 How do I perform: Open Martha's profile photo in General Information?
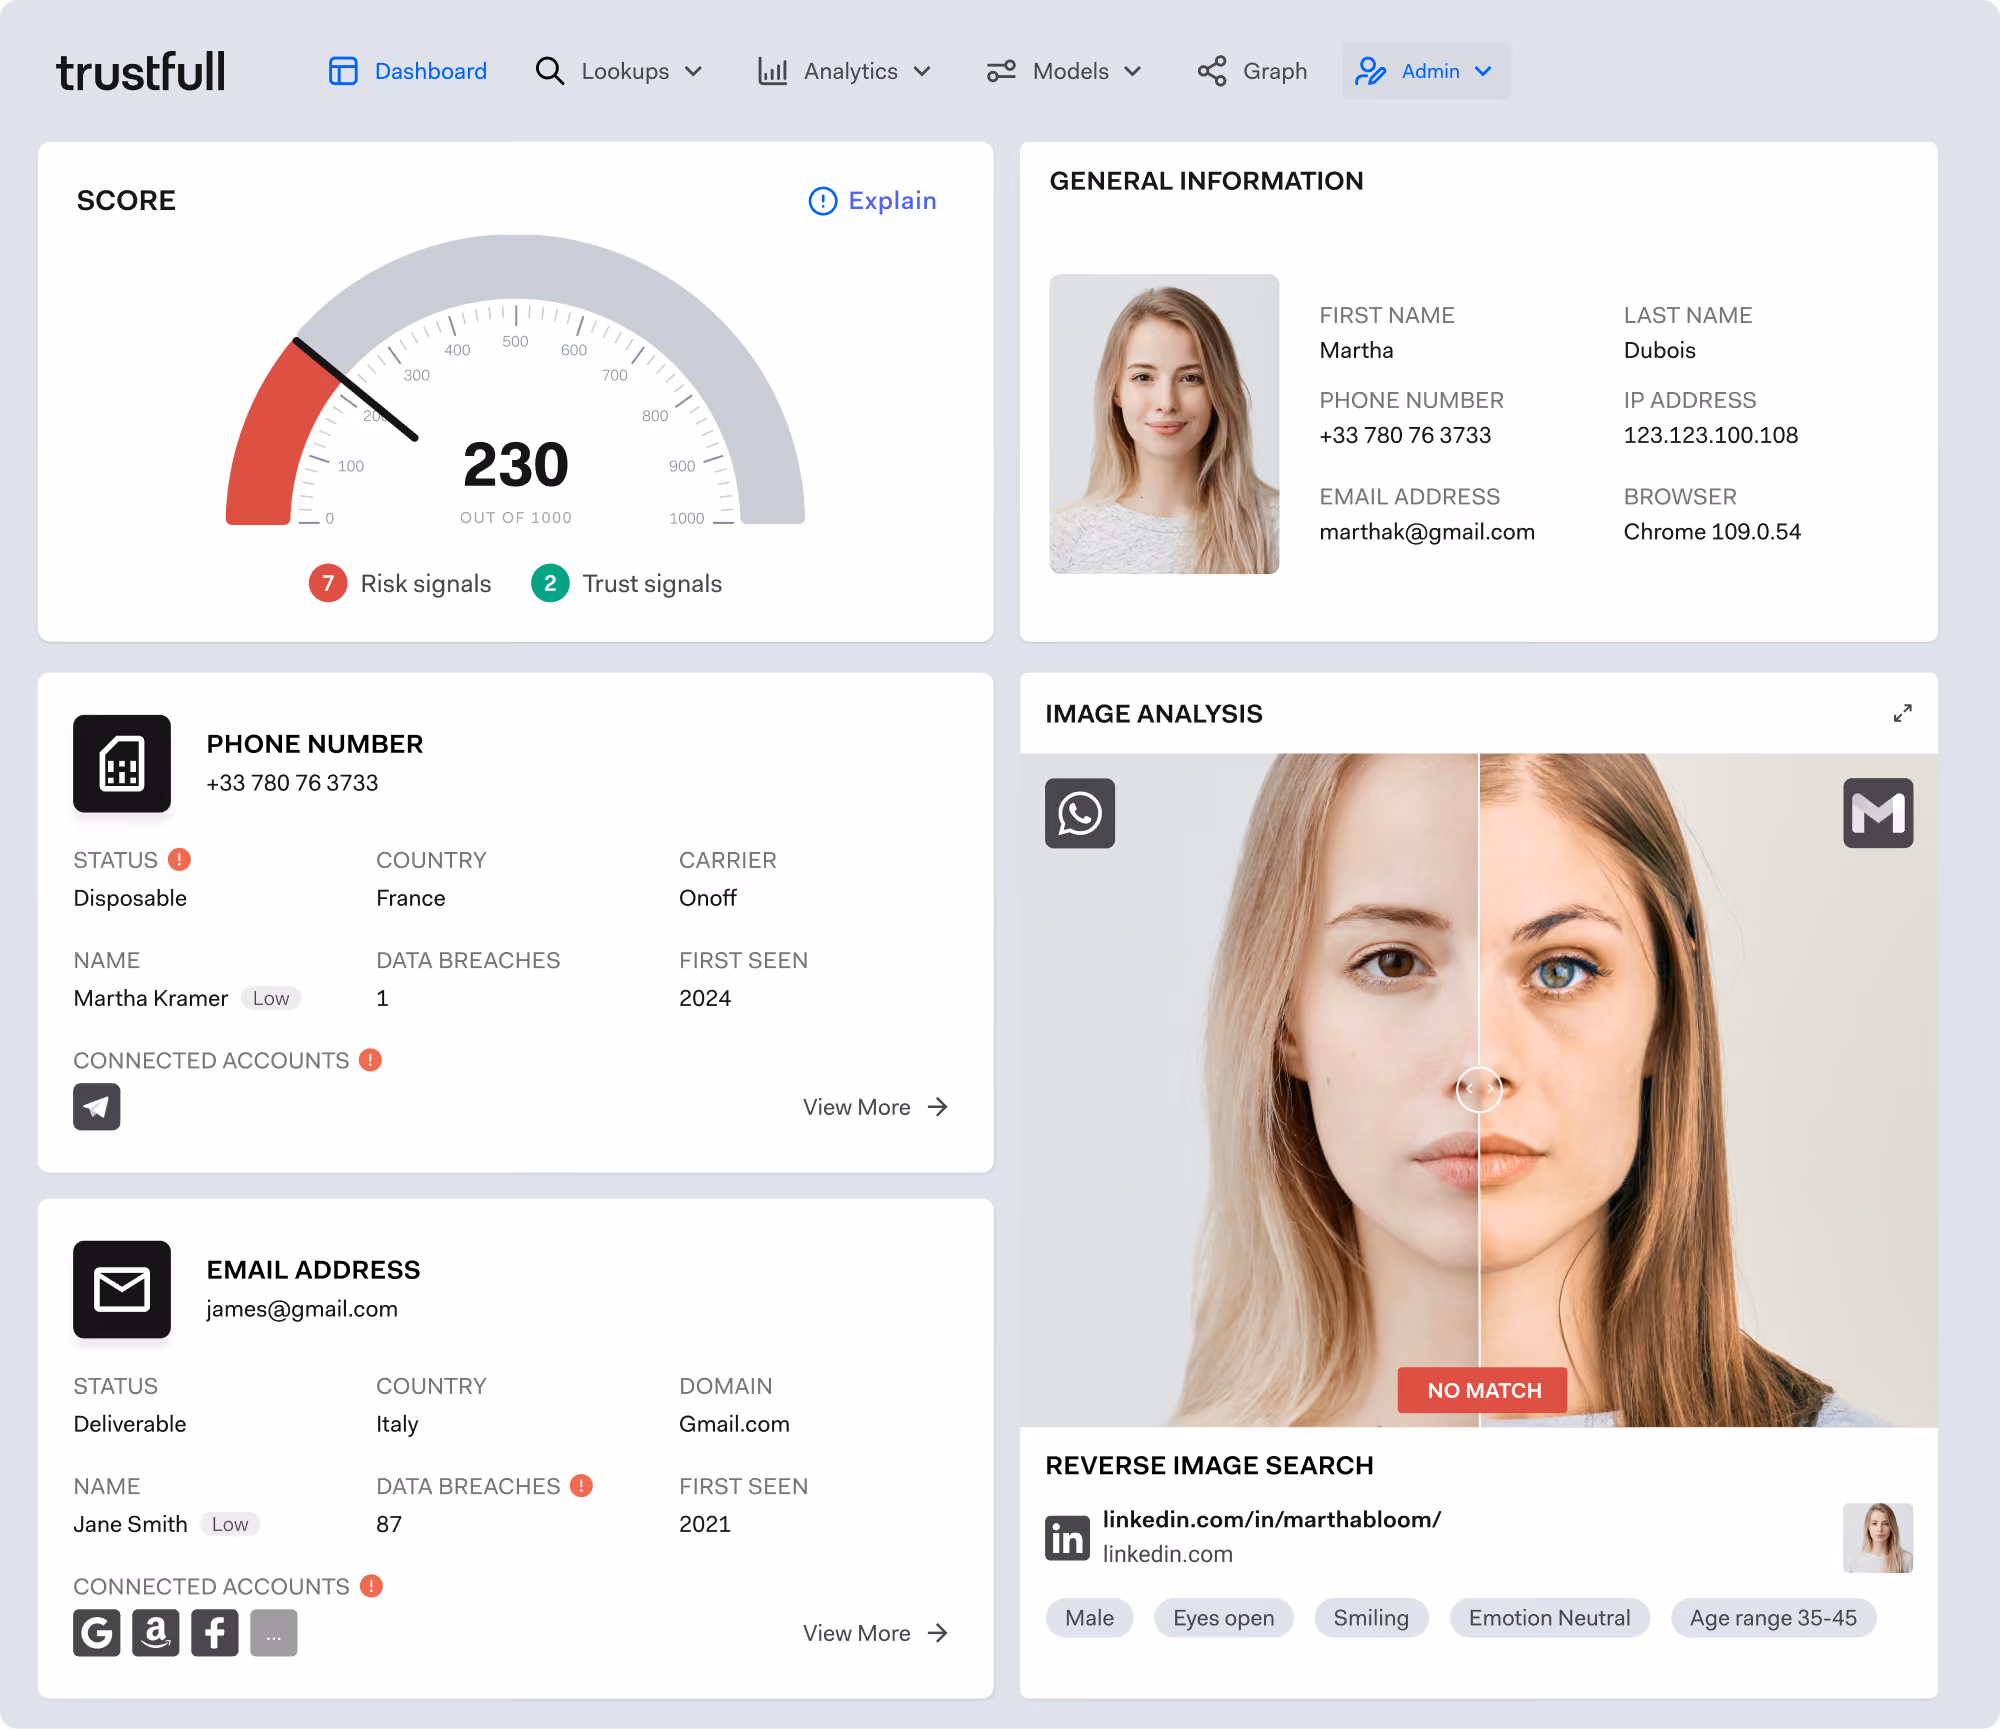(1164, 424)
